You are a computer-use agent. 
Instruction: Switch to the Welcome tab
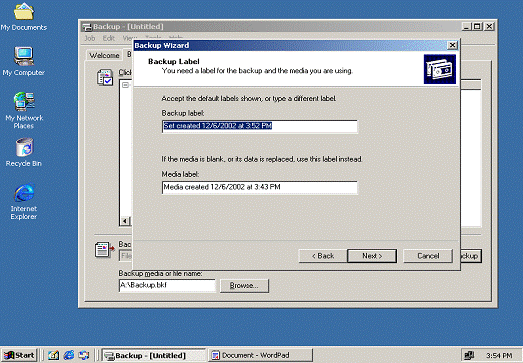[x=104, y=55]
